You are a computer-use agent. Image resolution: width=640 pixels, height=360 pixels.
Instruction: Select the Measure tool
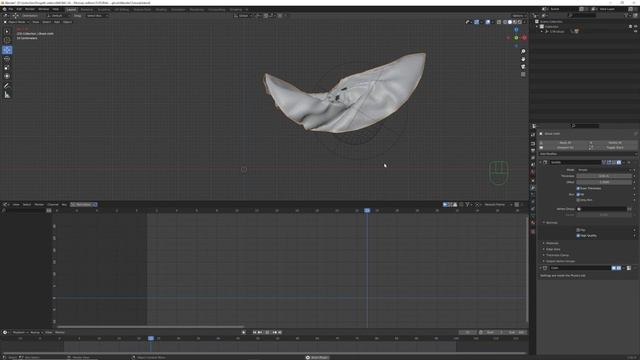7,95
